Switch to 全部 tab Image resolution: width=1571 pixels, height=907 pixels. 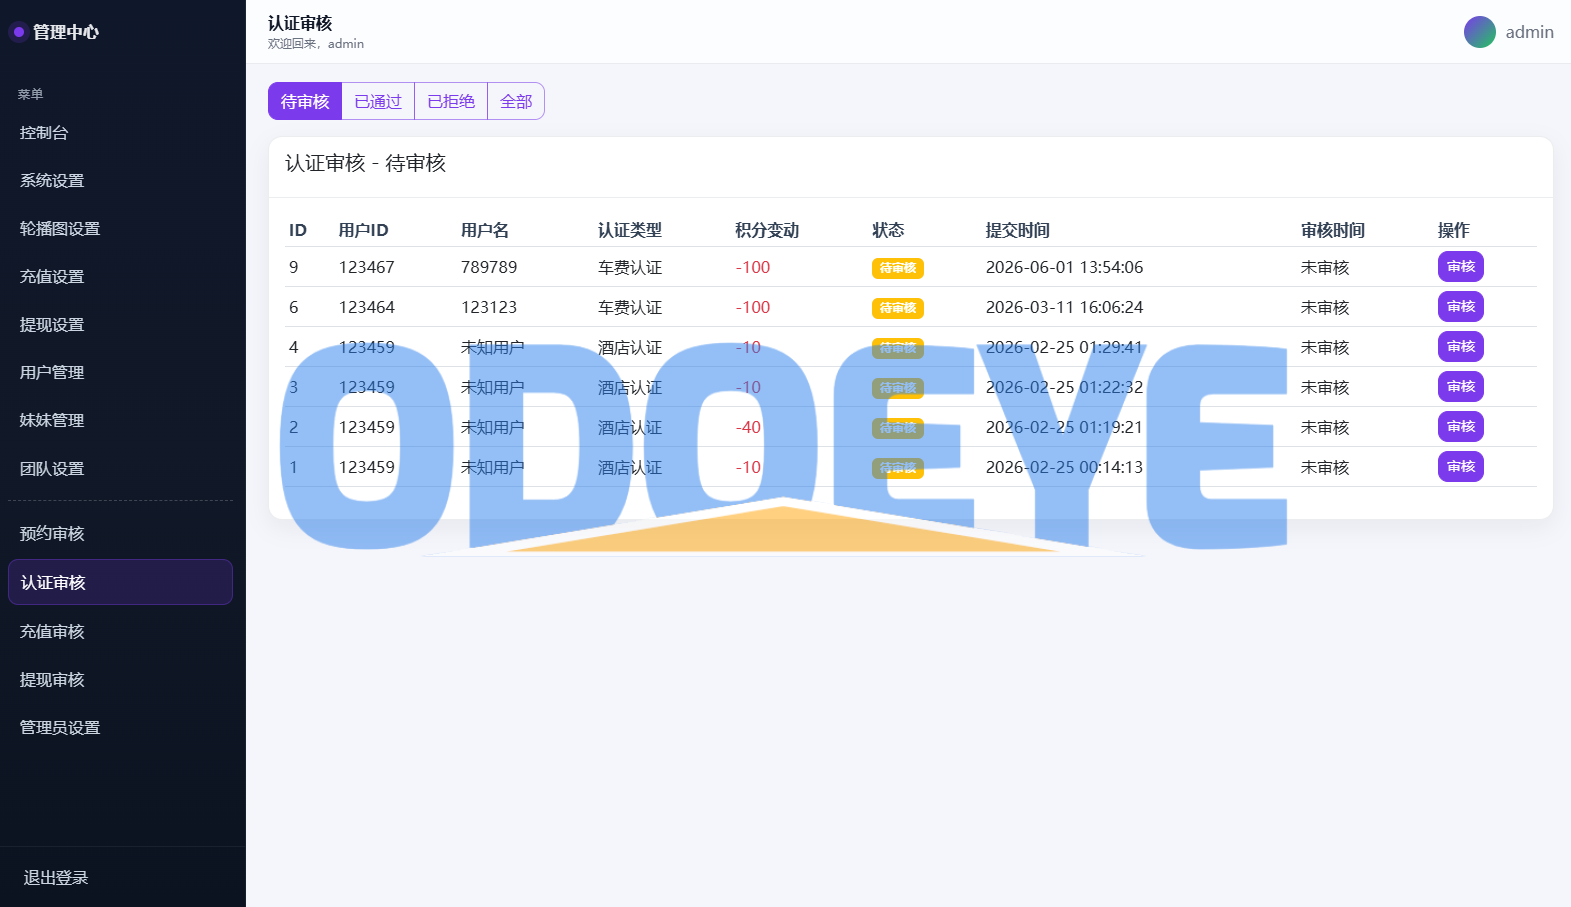click(x=516, y=101)
